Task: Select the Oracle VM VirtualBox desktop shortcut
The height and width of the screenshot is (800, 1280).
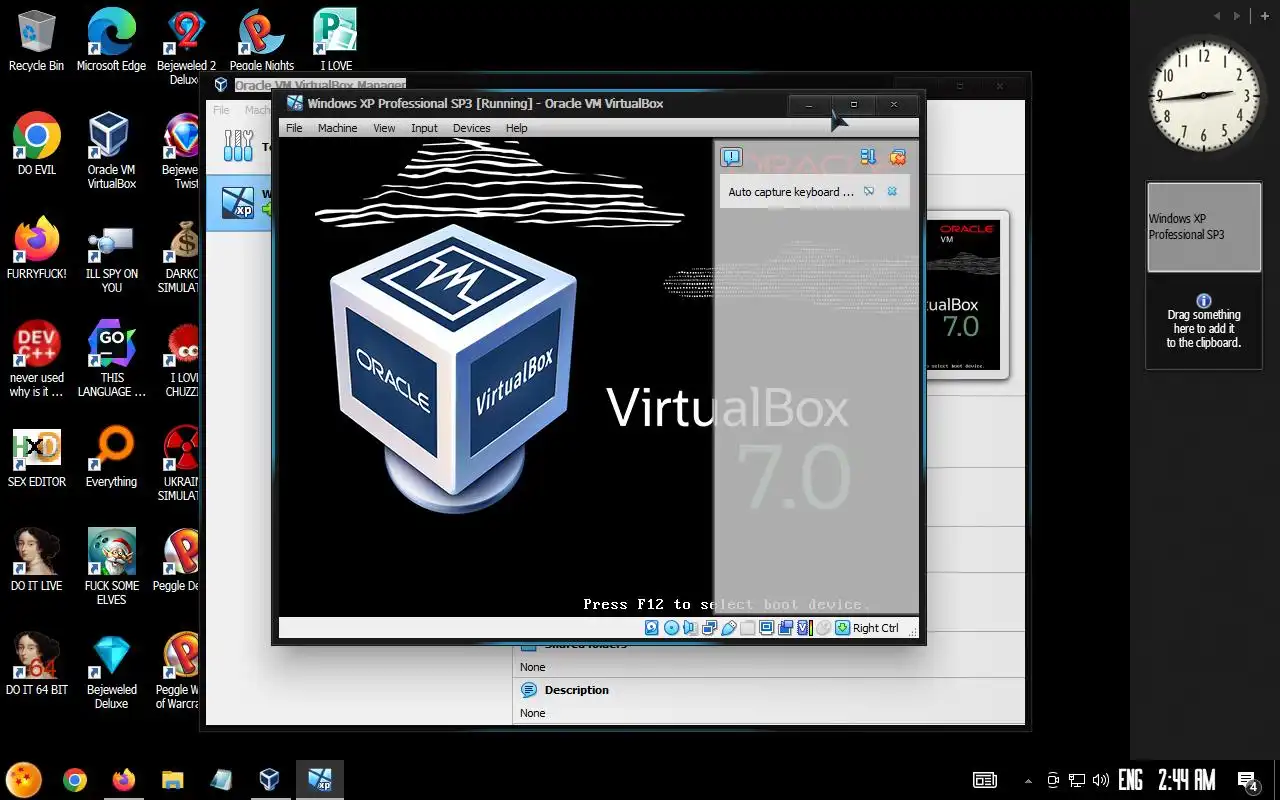Action: click(x=111, y=150)
